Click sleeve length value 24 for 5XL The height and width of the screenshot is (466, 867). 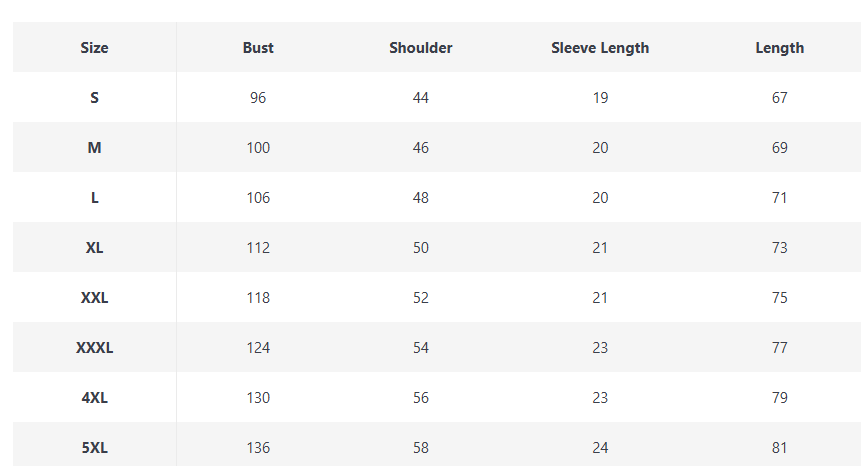pos(600,447)
